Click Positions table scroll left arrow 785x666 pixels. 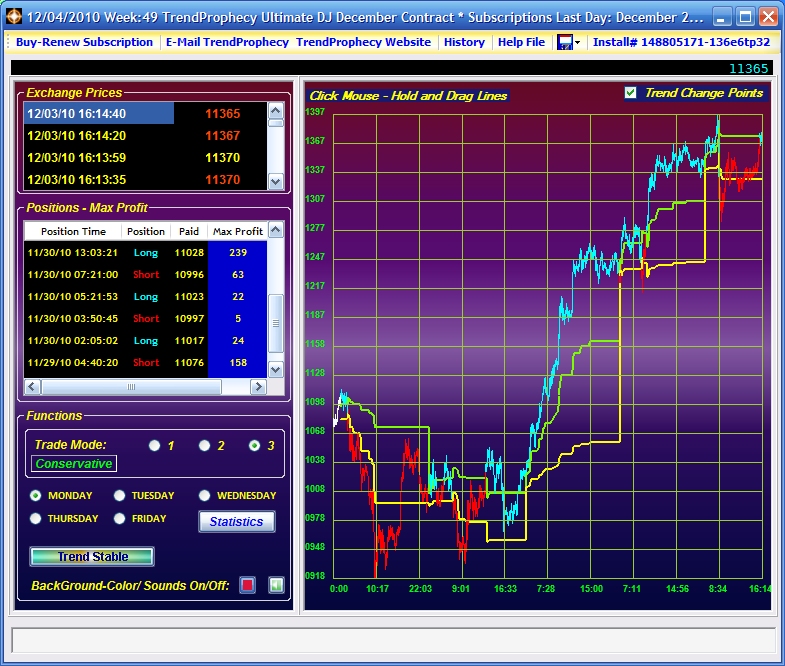click(x=33, y=386)
